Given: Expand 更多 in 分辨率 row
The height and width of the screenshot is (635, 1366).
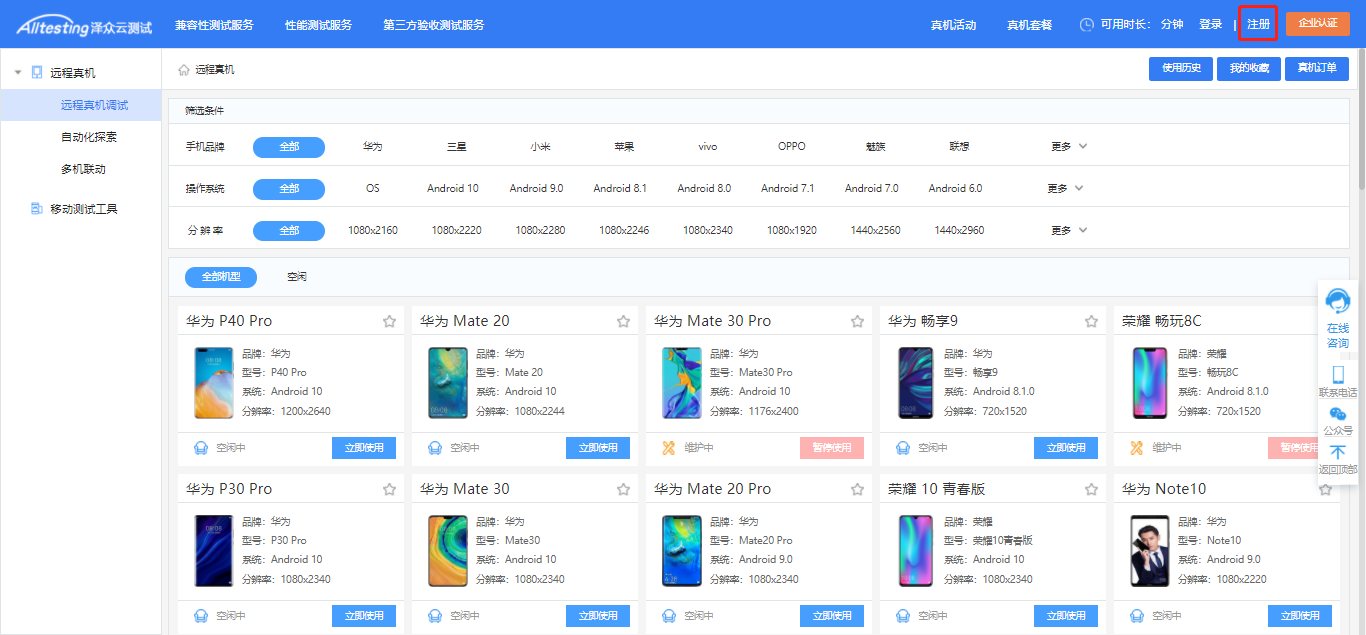Looking at the screenshot, I should pyautogui.click(x=1069, y=231).
